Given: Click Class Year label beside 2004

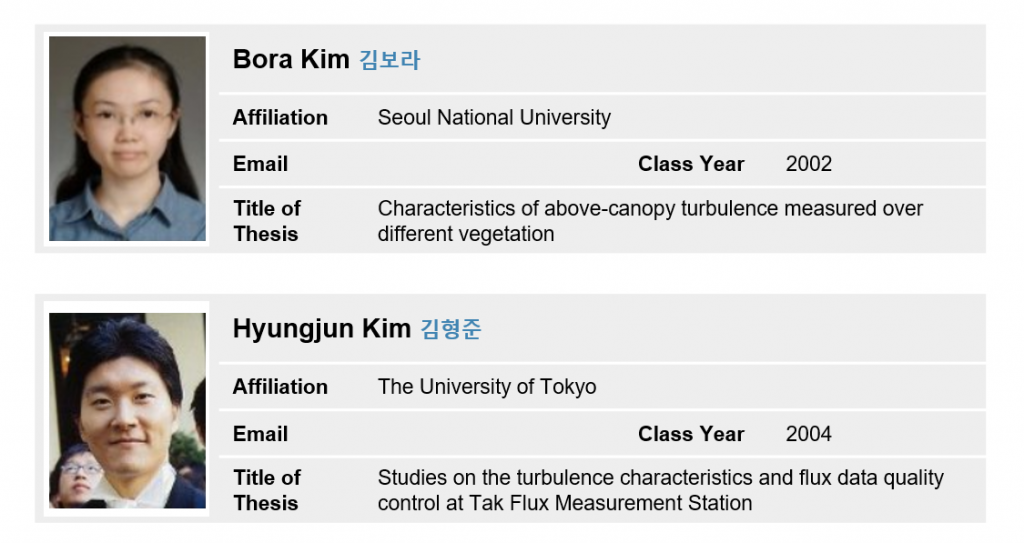Looking at the screenshot, I should click(691, 434).
